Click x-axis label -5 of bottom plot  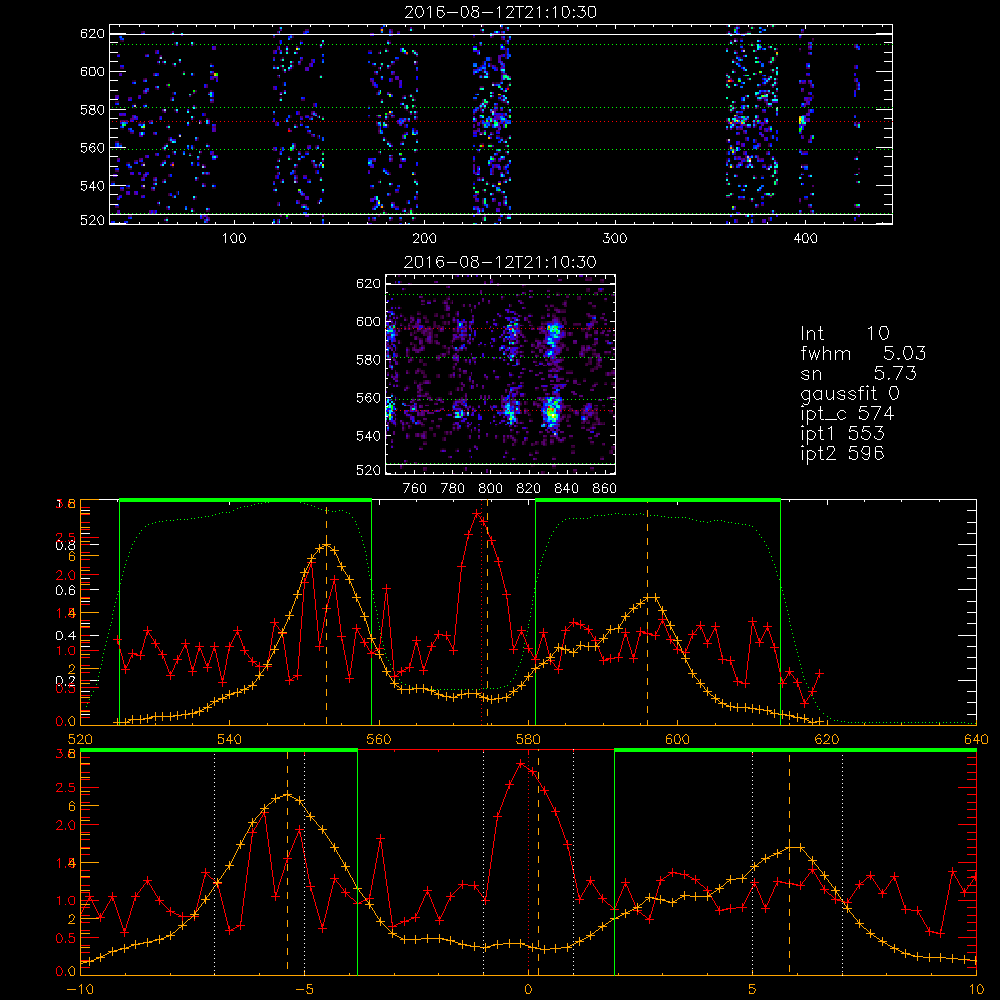(x=304, y=990)
